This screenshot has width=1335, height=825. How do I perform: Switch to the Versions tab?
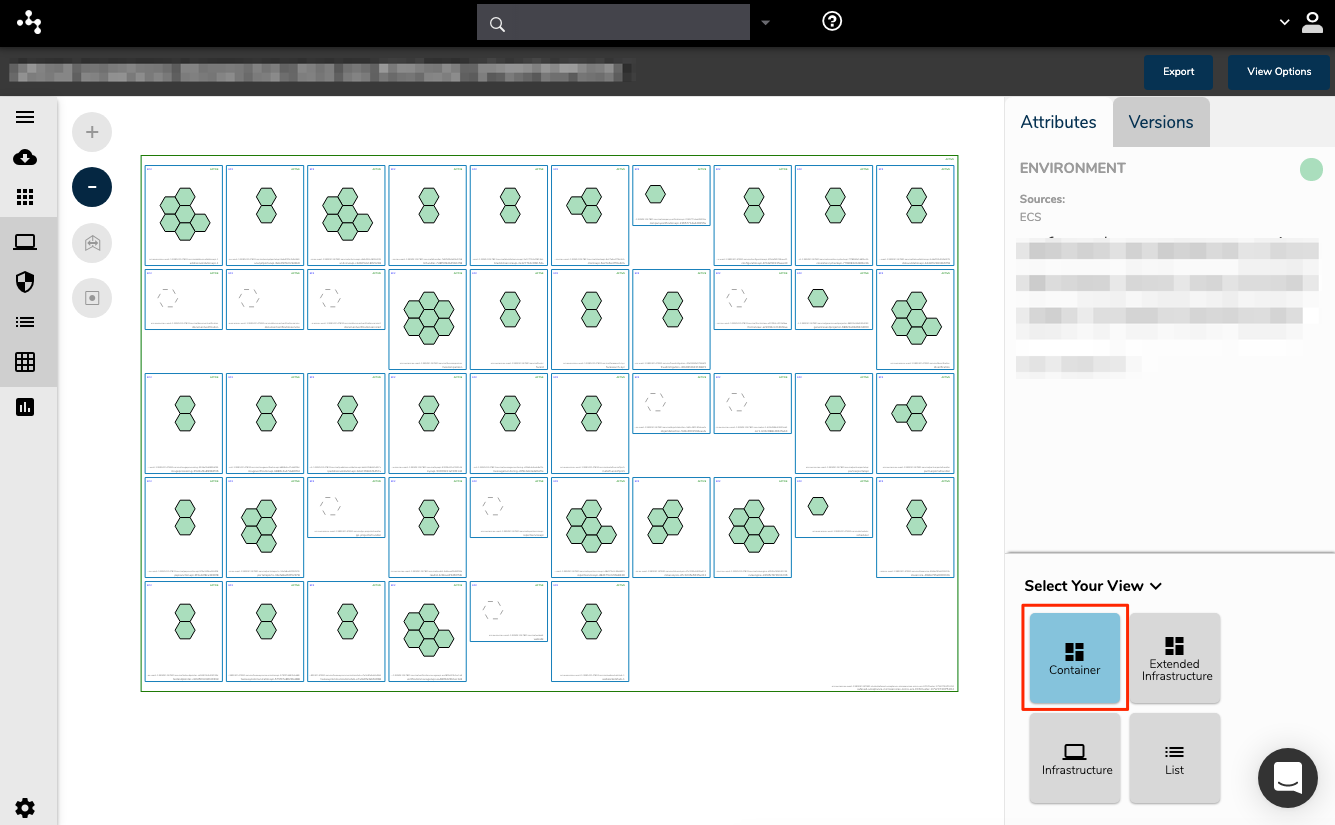click(1160, 121)
